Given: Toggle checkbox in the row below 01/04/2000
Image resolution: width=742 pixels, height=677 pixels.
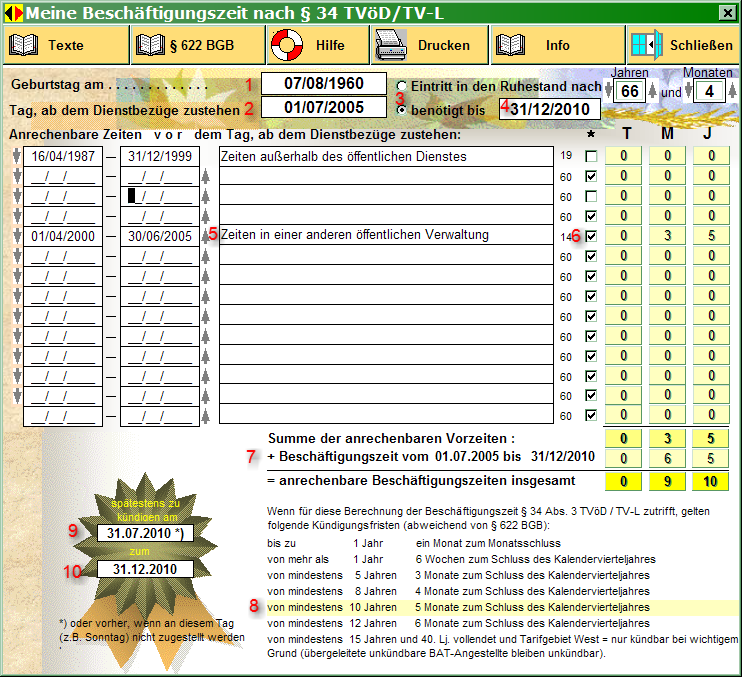Looking at the screenshot, I should pyautogui.click(x=591, y=256).
